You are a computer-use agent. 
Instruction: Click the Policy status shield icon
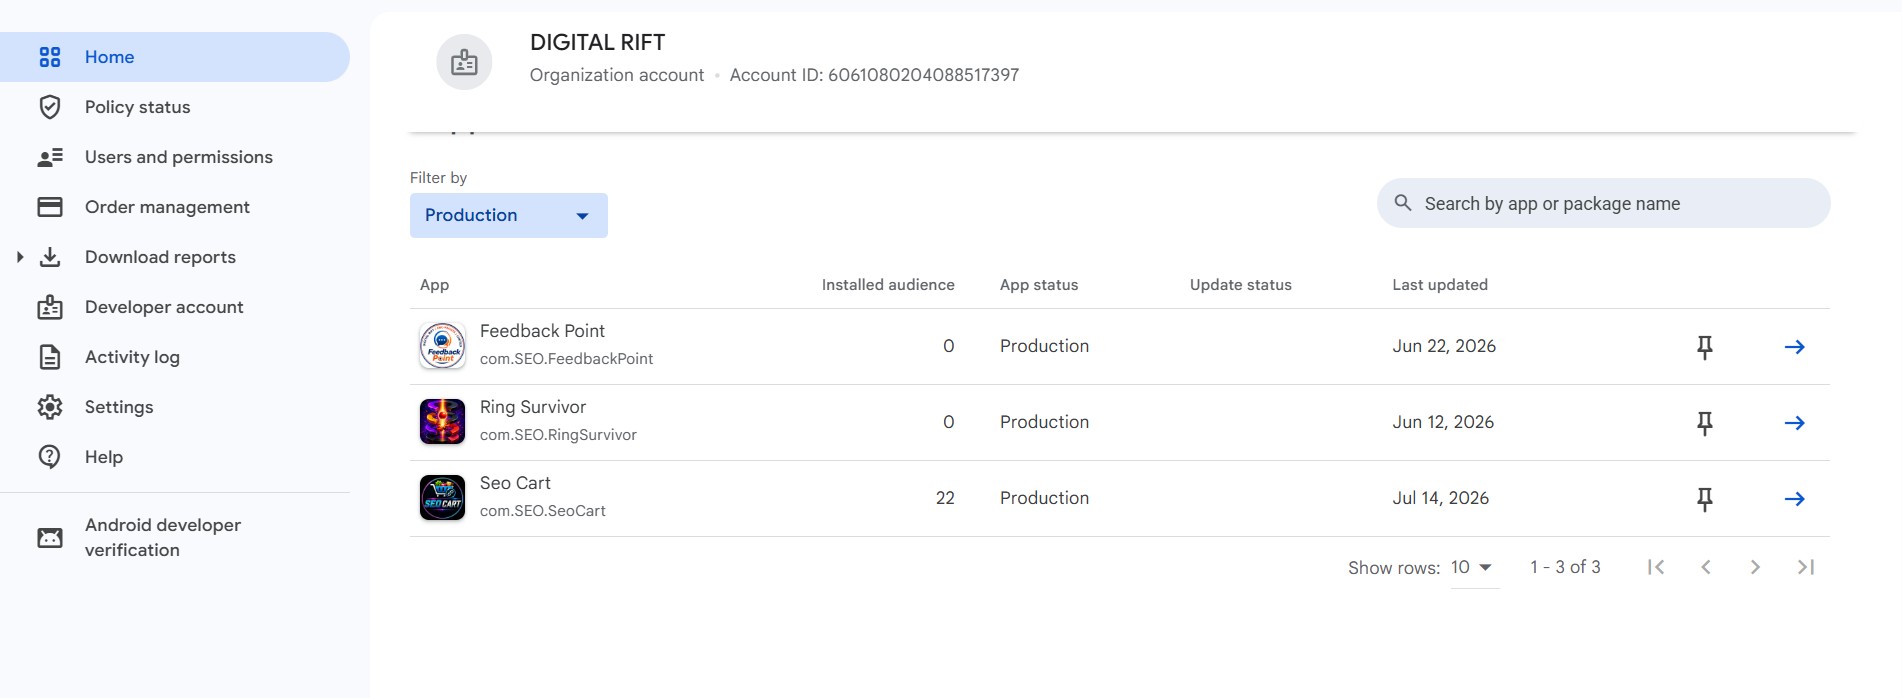pos(50,107)
